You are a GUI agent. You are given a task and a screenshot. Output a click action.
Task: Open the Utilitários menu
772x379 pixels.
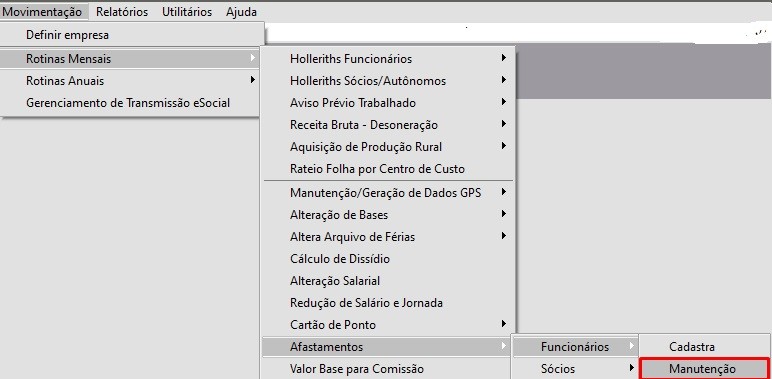point(187,12)
